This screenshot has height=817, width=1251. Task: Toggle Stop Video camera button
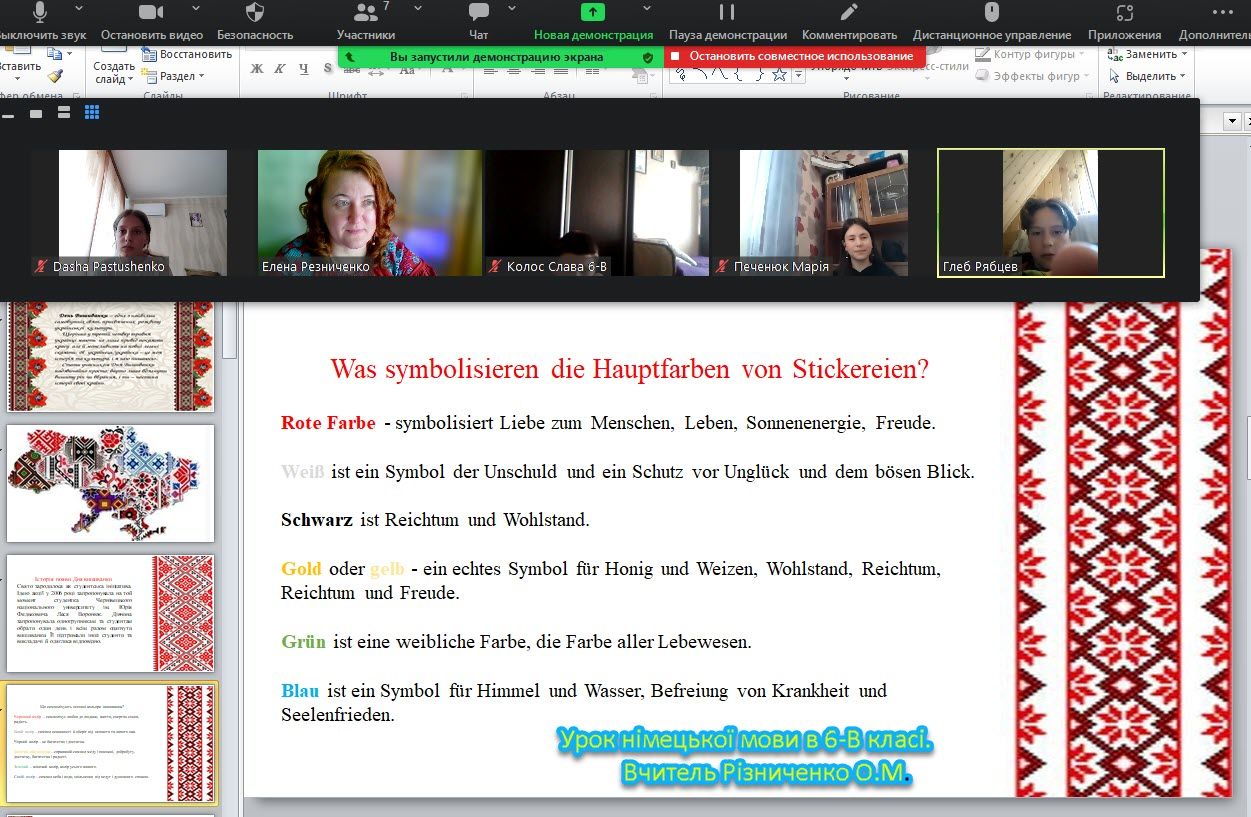point(151,14)
